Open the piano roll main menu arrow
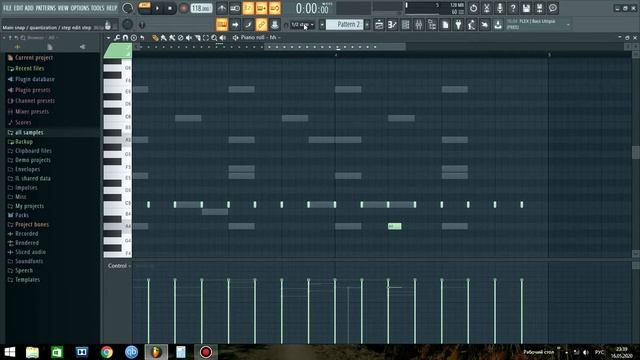The width and height of the screenshot is (640, 360). point(109,38)
